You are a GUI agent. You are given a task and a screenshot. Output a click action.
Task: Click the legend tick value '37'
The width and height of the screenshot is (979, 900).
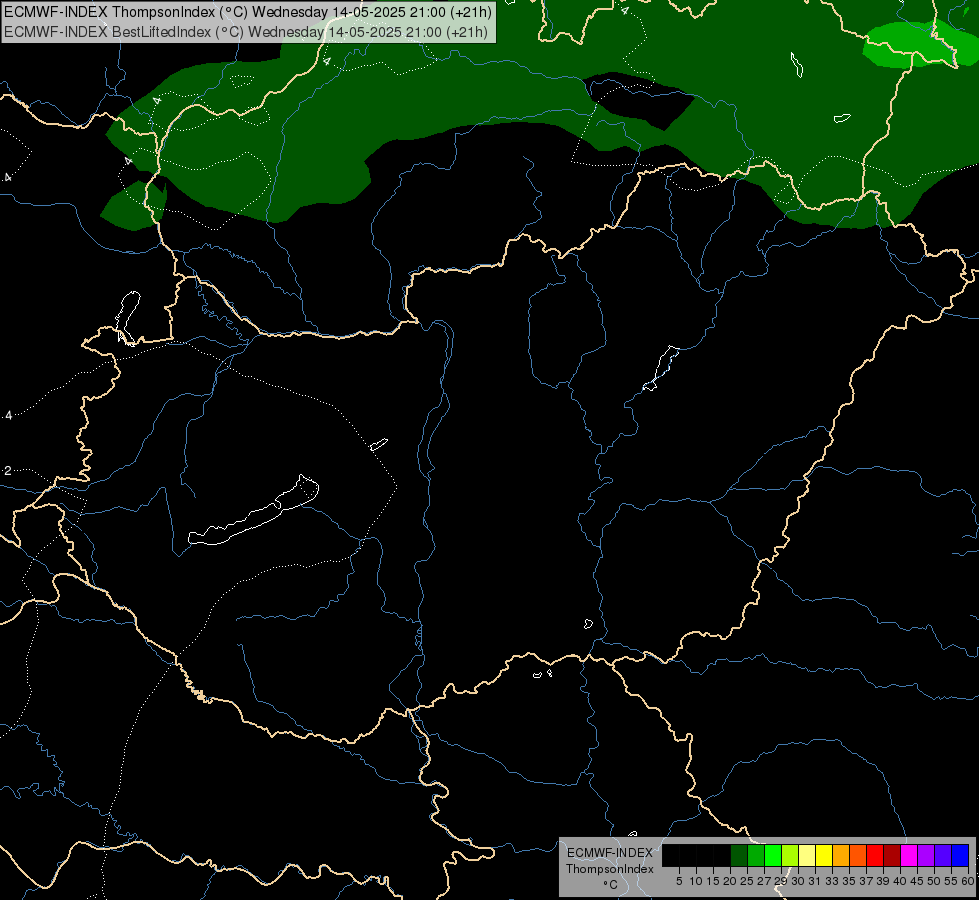866,881
